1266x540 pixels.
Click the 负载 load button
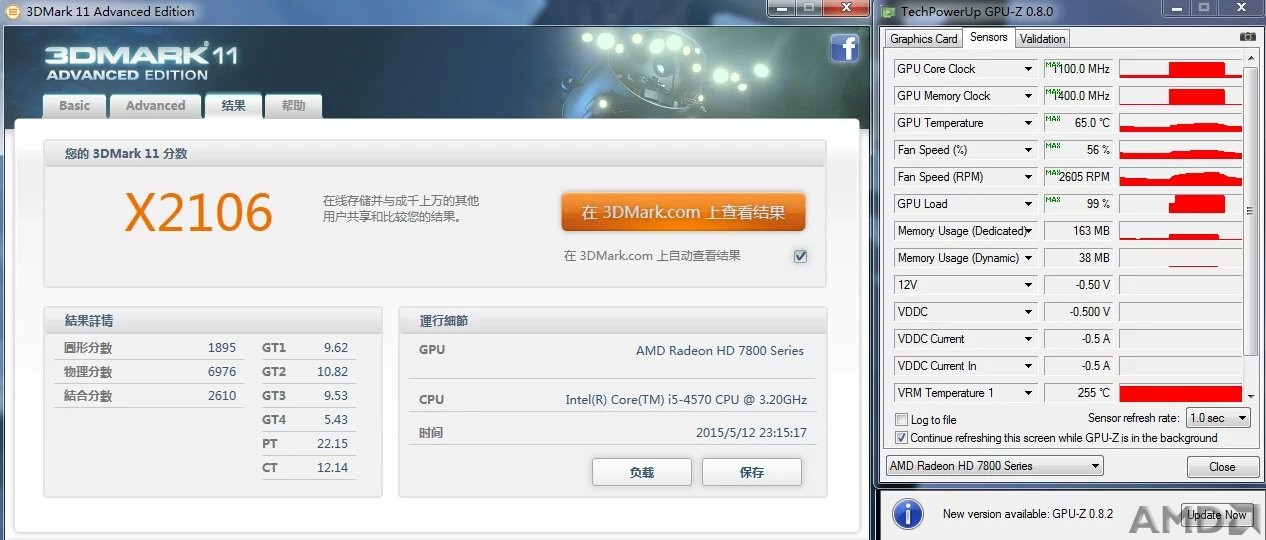click(x=642, y=472)
